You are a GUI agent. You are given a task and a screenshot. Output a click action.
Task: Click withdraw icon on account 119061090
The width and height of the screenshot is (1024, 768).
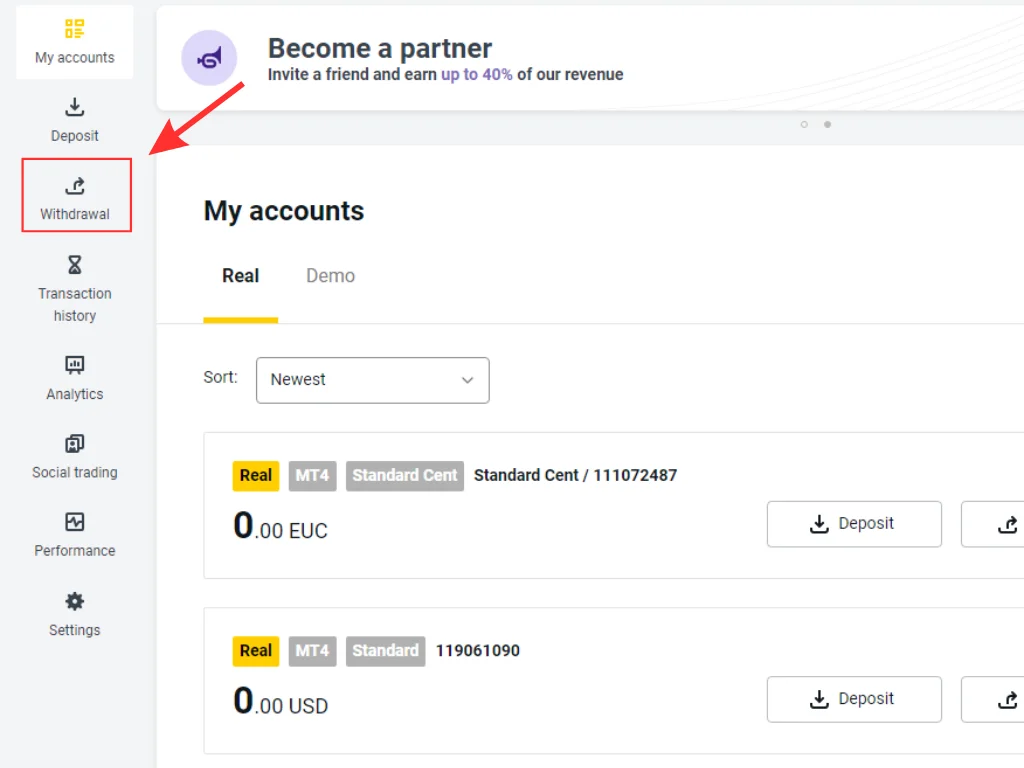[1006, 700]
